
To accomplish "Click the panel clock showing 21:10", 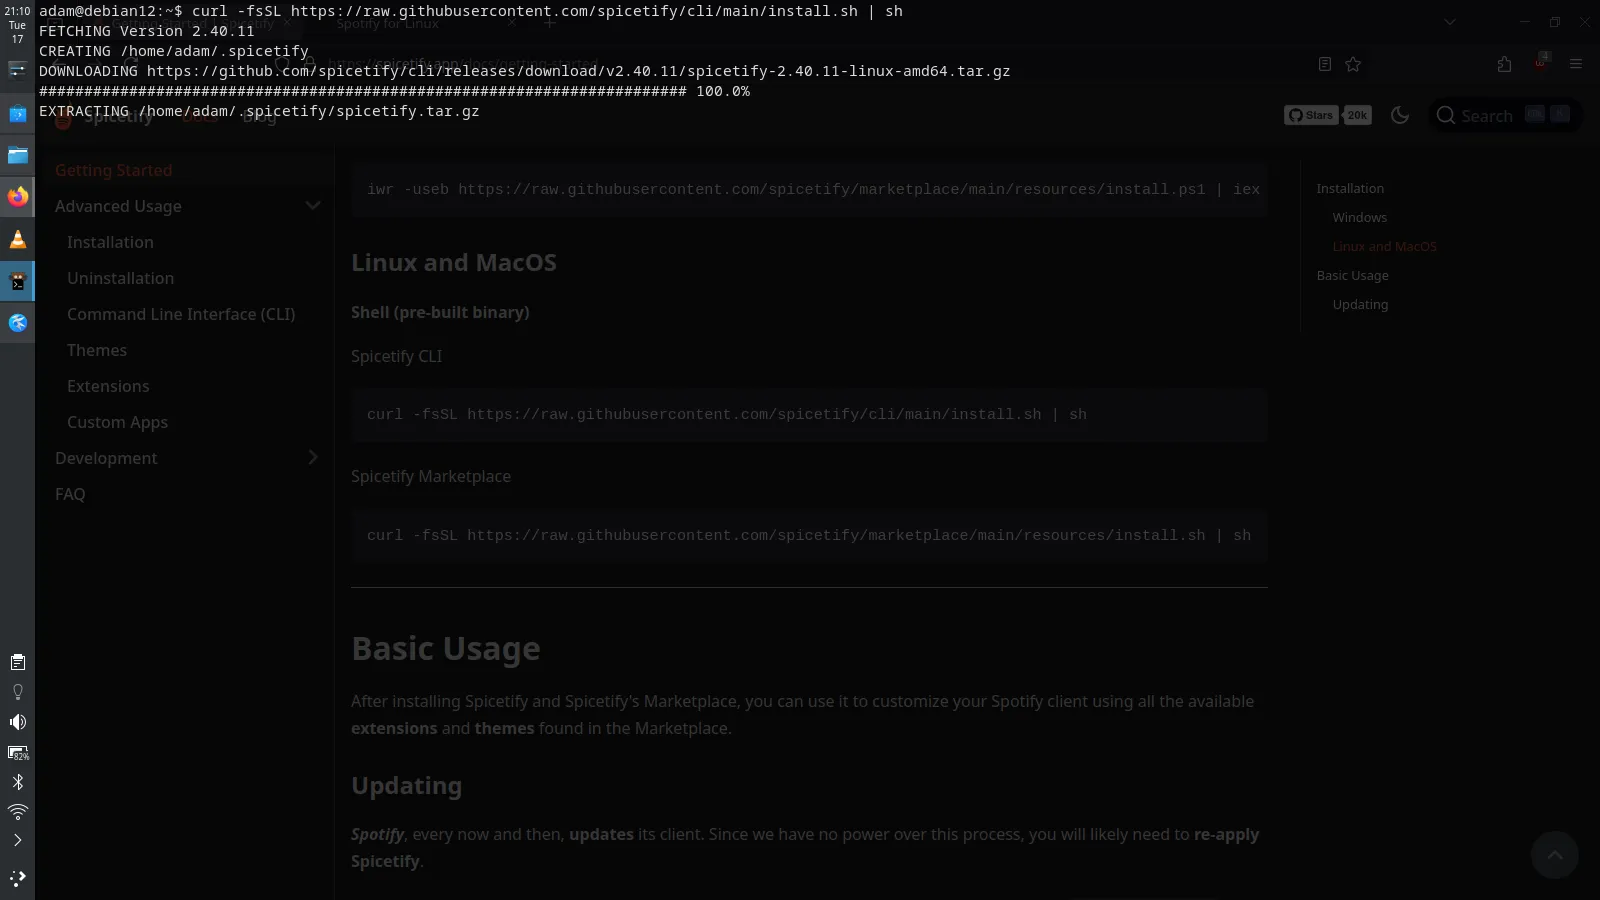I will [17, 25].
